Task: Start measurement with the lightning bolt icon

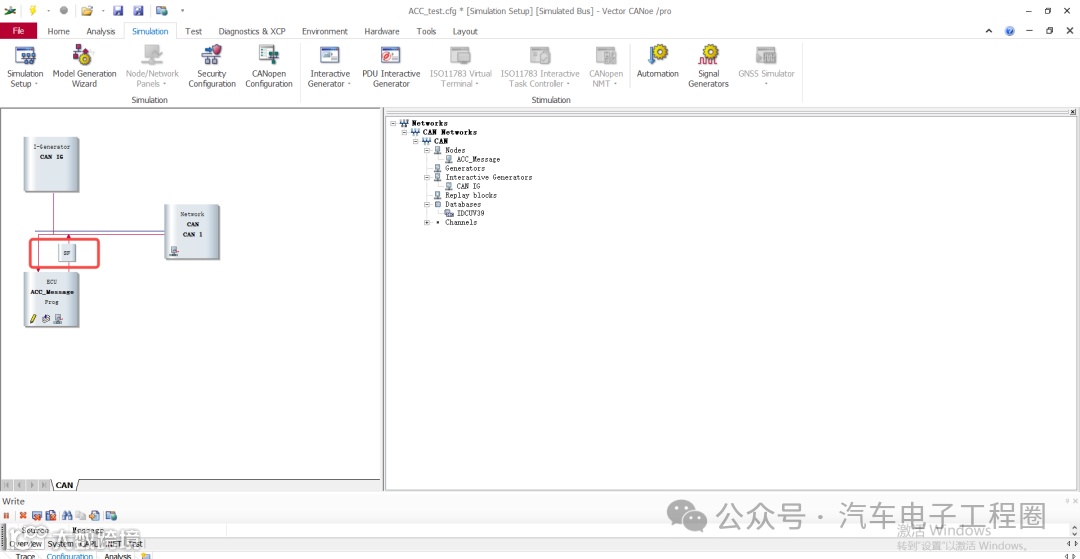Action: [32, 10]
